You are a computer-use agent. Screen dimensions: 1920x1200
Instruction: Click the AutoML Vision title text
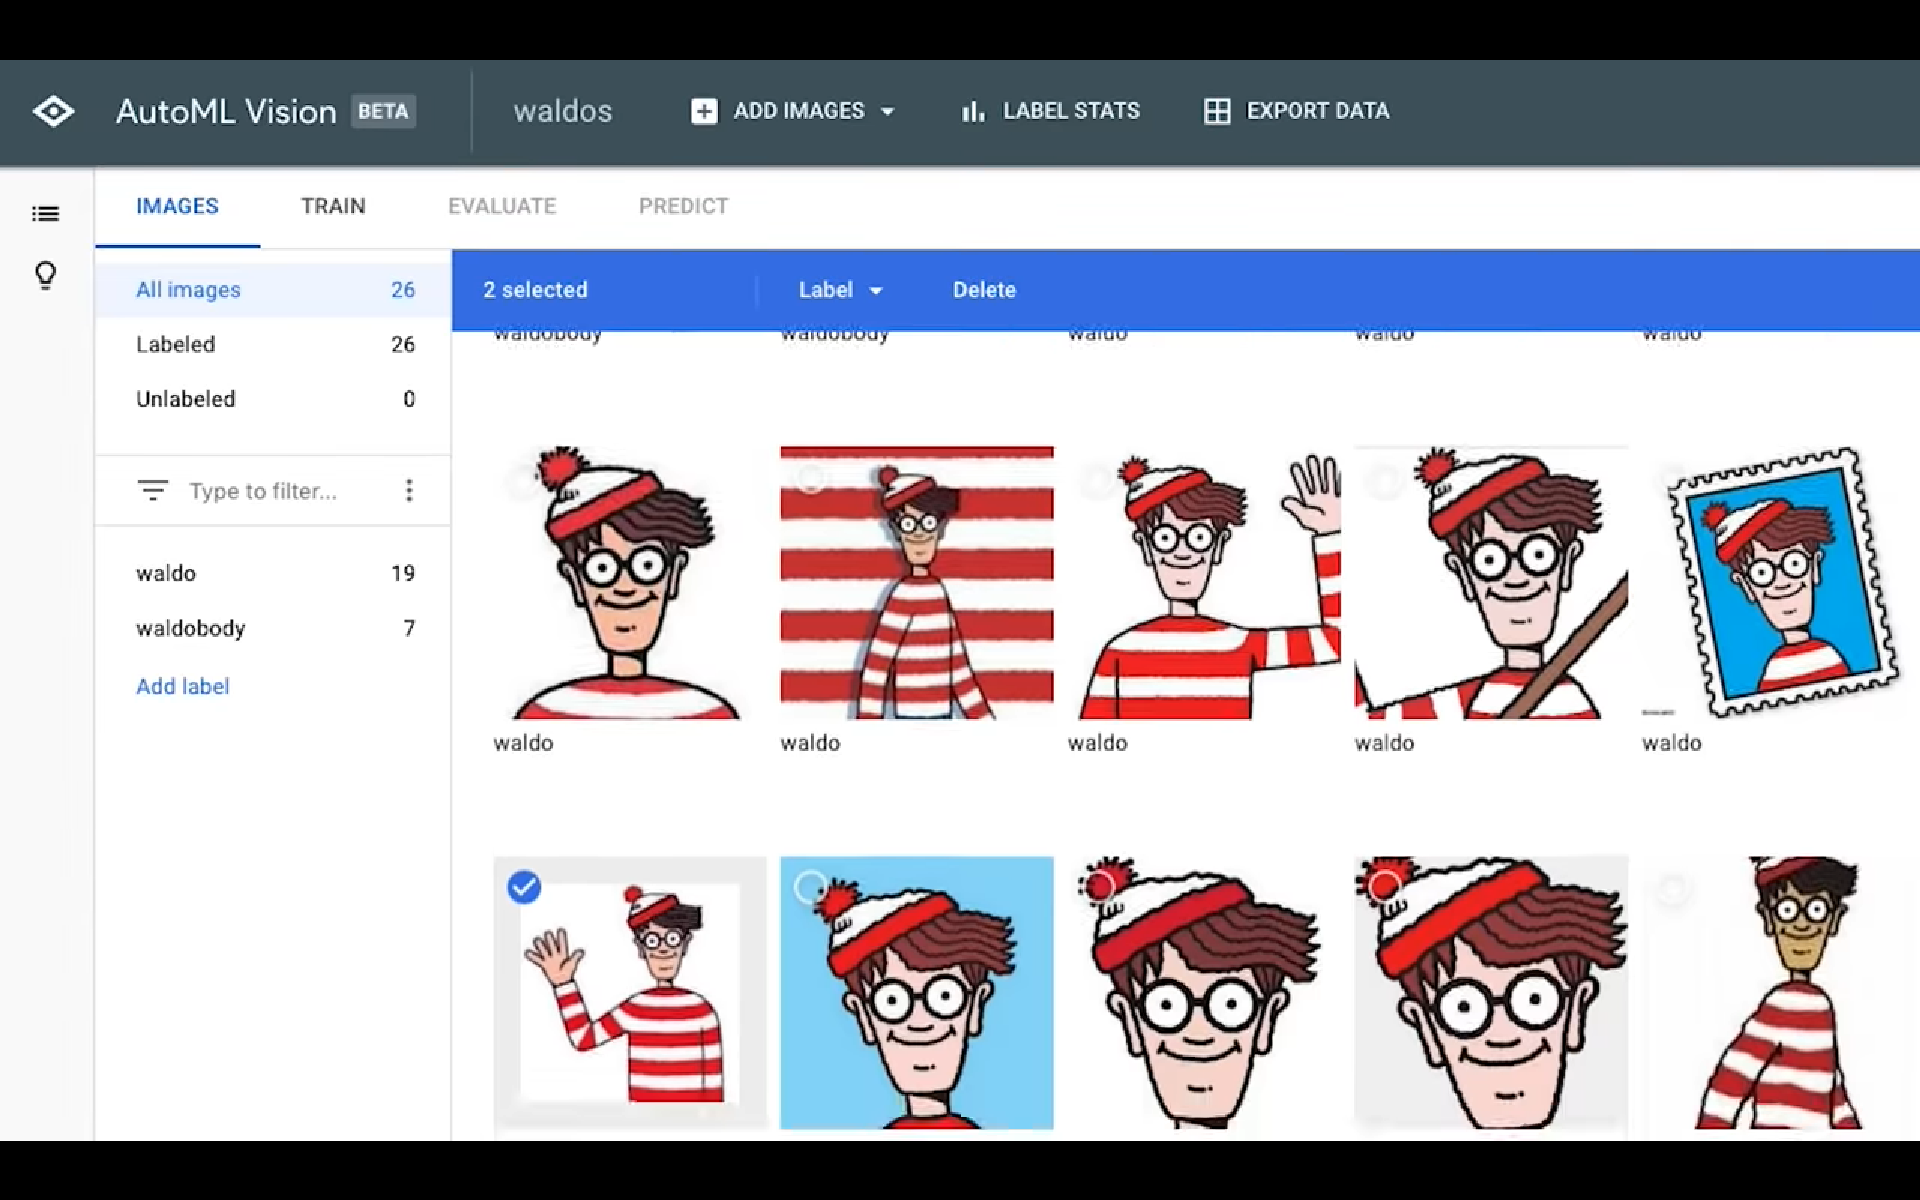point(226,111)
